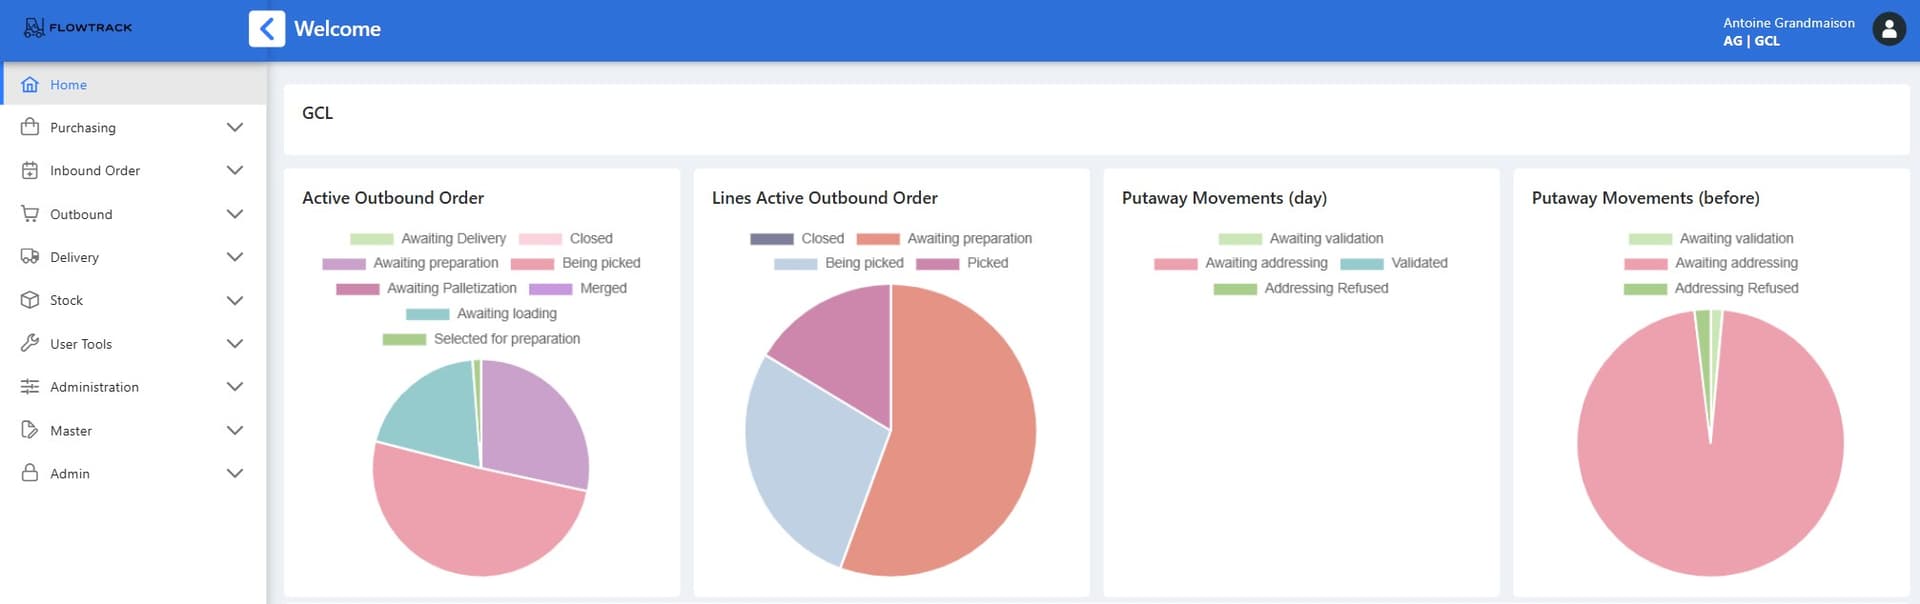The image size is (1920, 604).
Task: Click the FlowTrack logo link
Action: [x=78, y=28]
